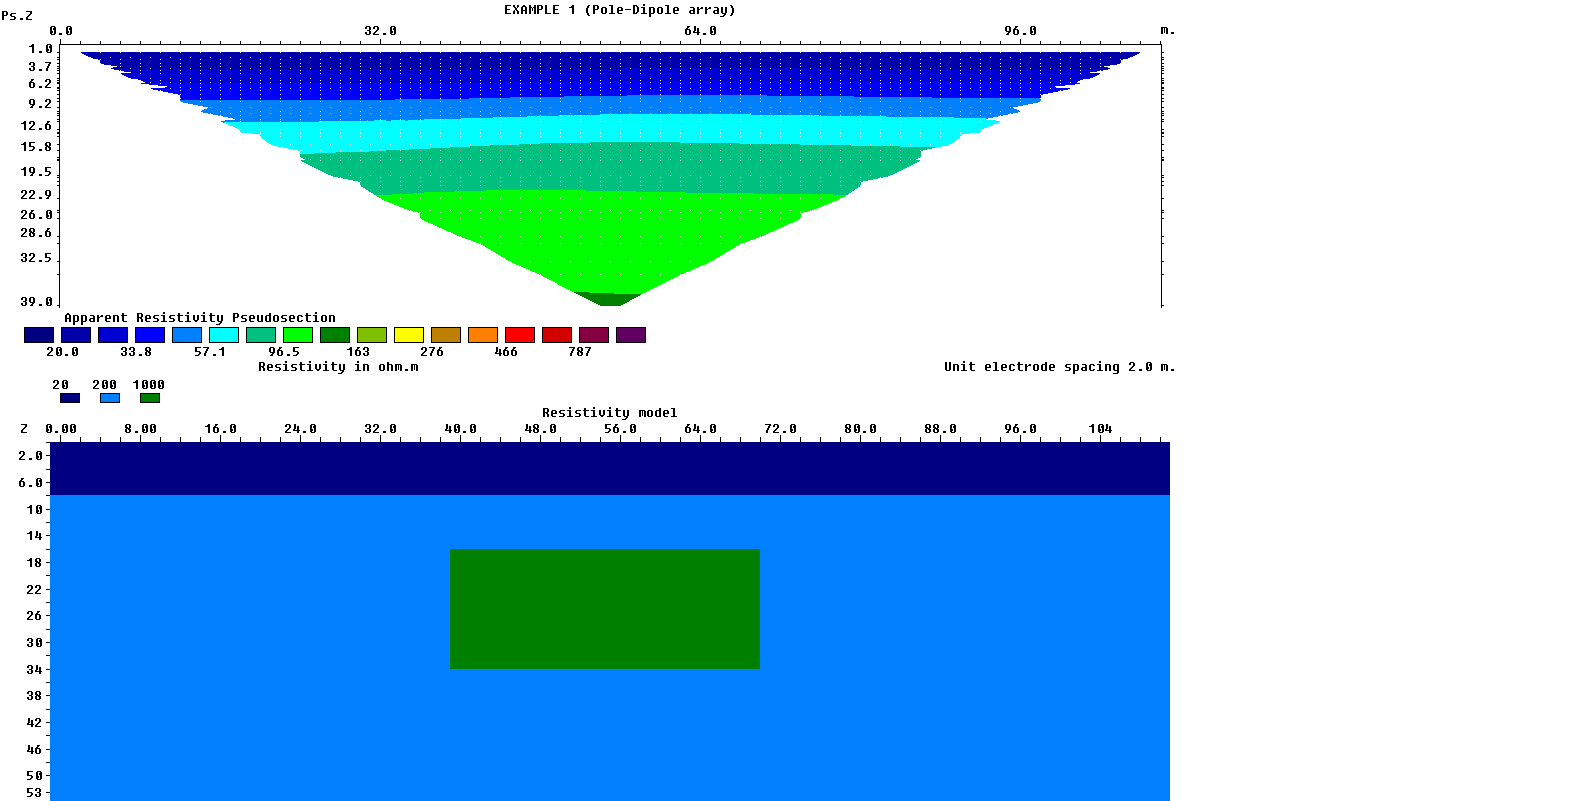Click the model distance label '24.0'

coord(300,429)
